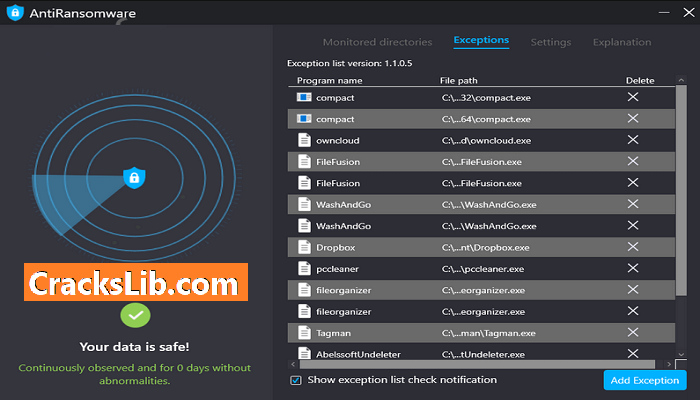Click the scroll down arrow of exception list

click(x=681, y=354)
